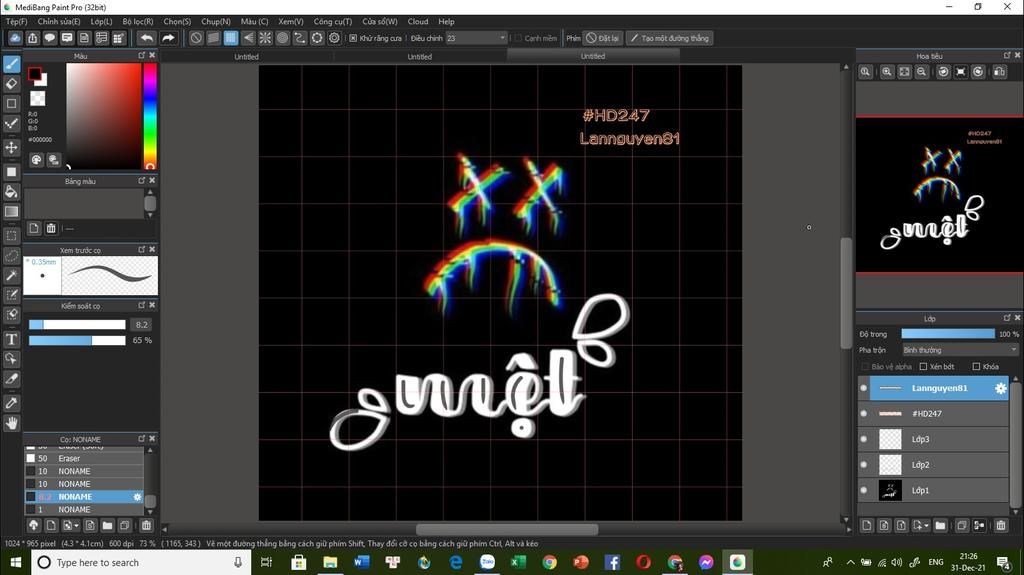Image resolution: width=1024 pixels, height=575 pixels.
Task: Open the Tệp(F) menu
Action: tap(16, 22)
